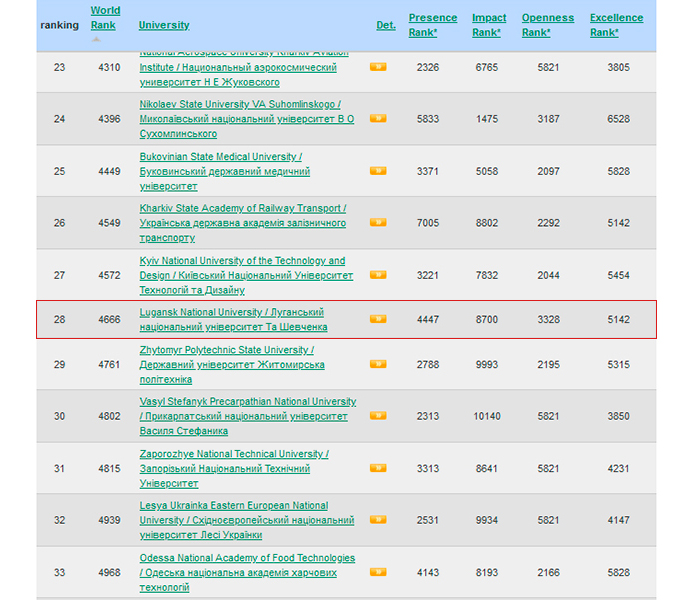Open details icon for Zhytomyr Polytechnic State University
Image resolution: width=680 pixels, height=600 pixels.
coord(378,364)
